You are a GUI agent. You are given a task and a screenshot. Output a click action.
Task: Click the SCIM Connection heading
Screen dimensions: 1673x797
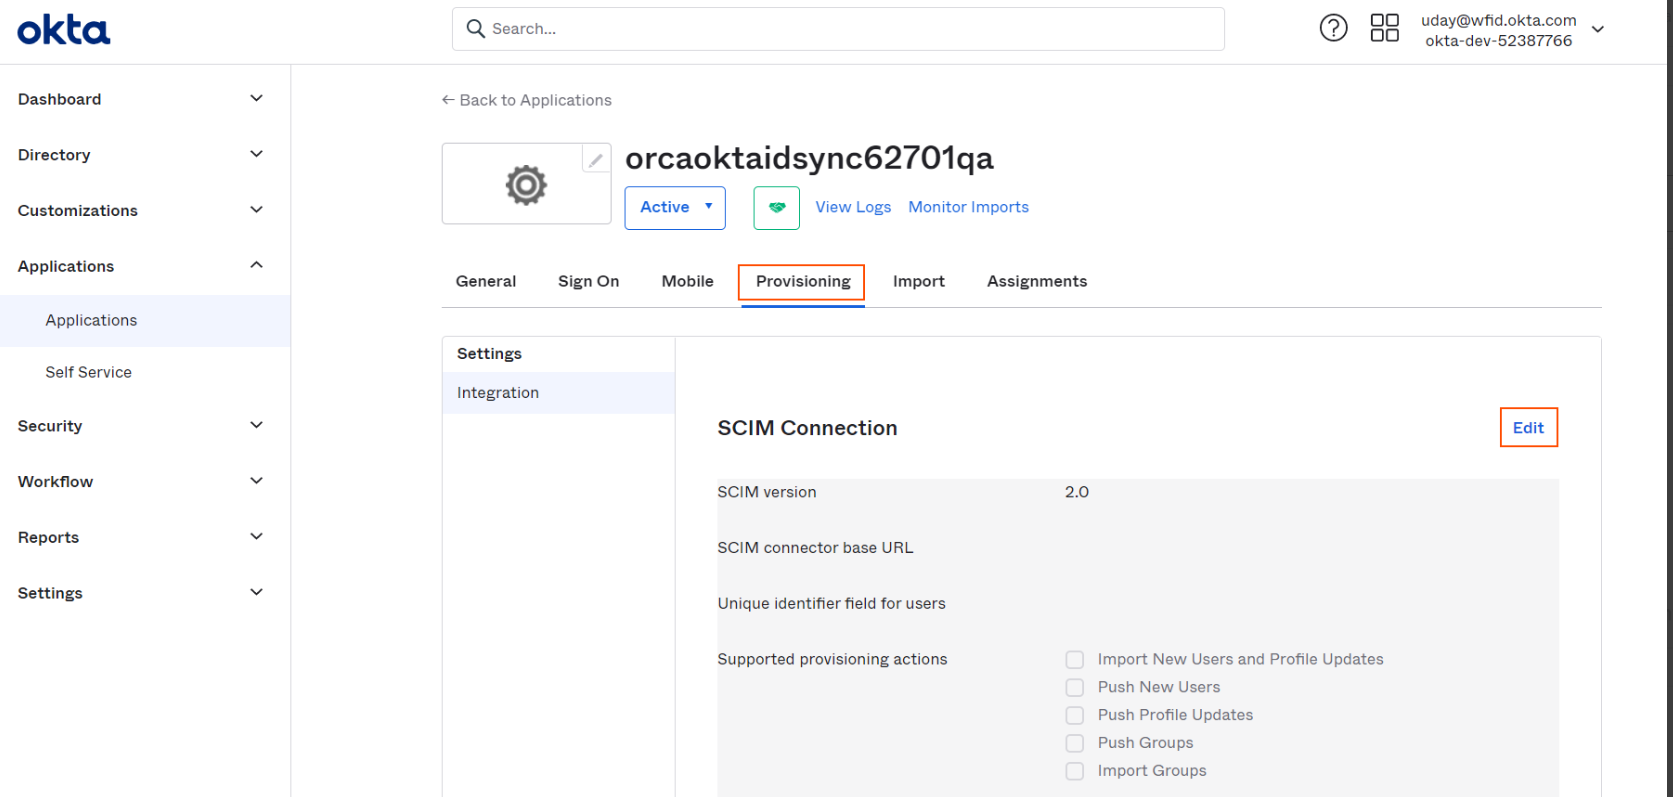(x=807, y=428)
